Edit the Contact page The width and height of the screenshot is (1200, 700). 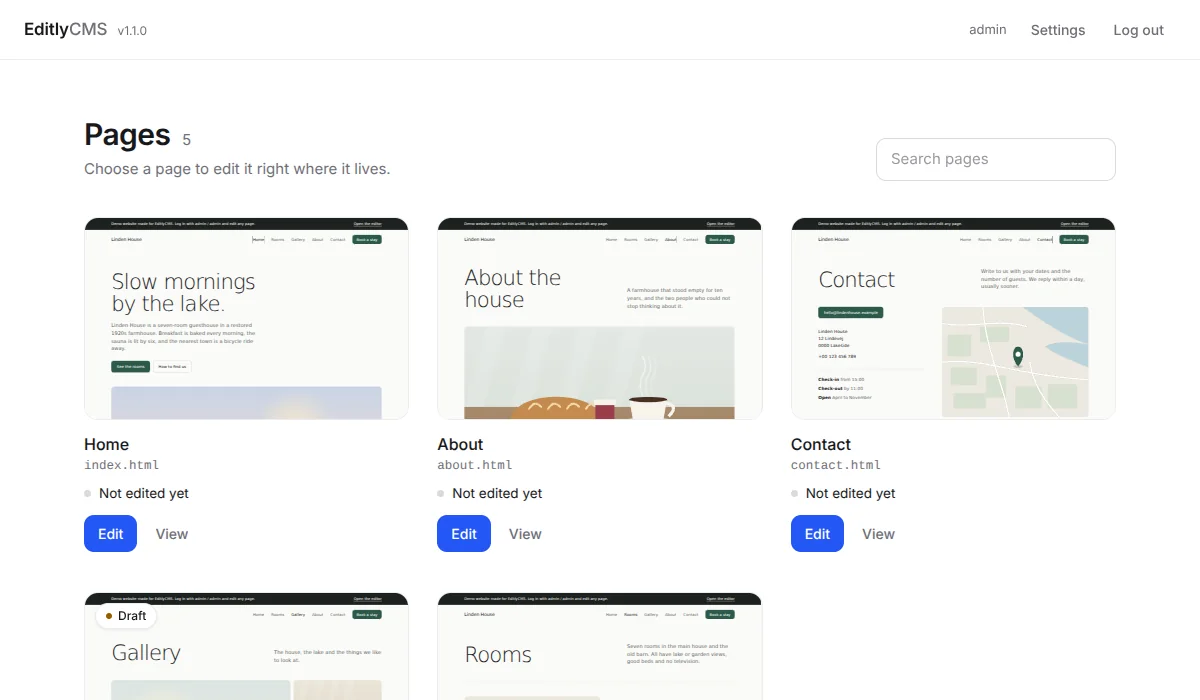(x=817, y=533)
